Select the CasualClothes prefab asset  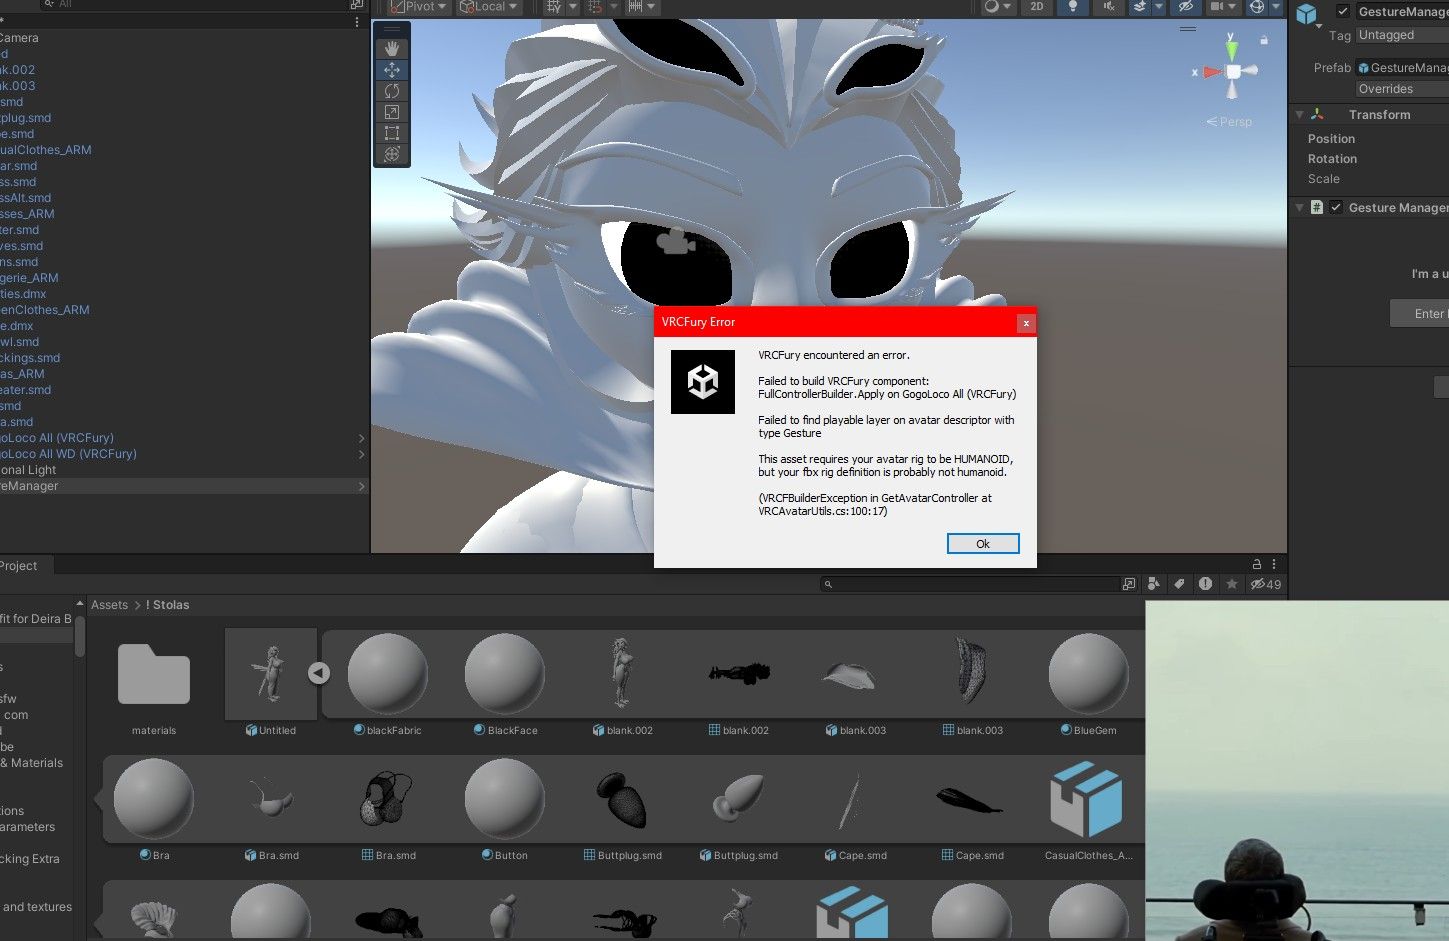tap(1088, 810)
